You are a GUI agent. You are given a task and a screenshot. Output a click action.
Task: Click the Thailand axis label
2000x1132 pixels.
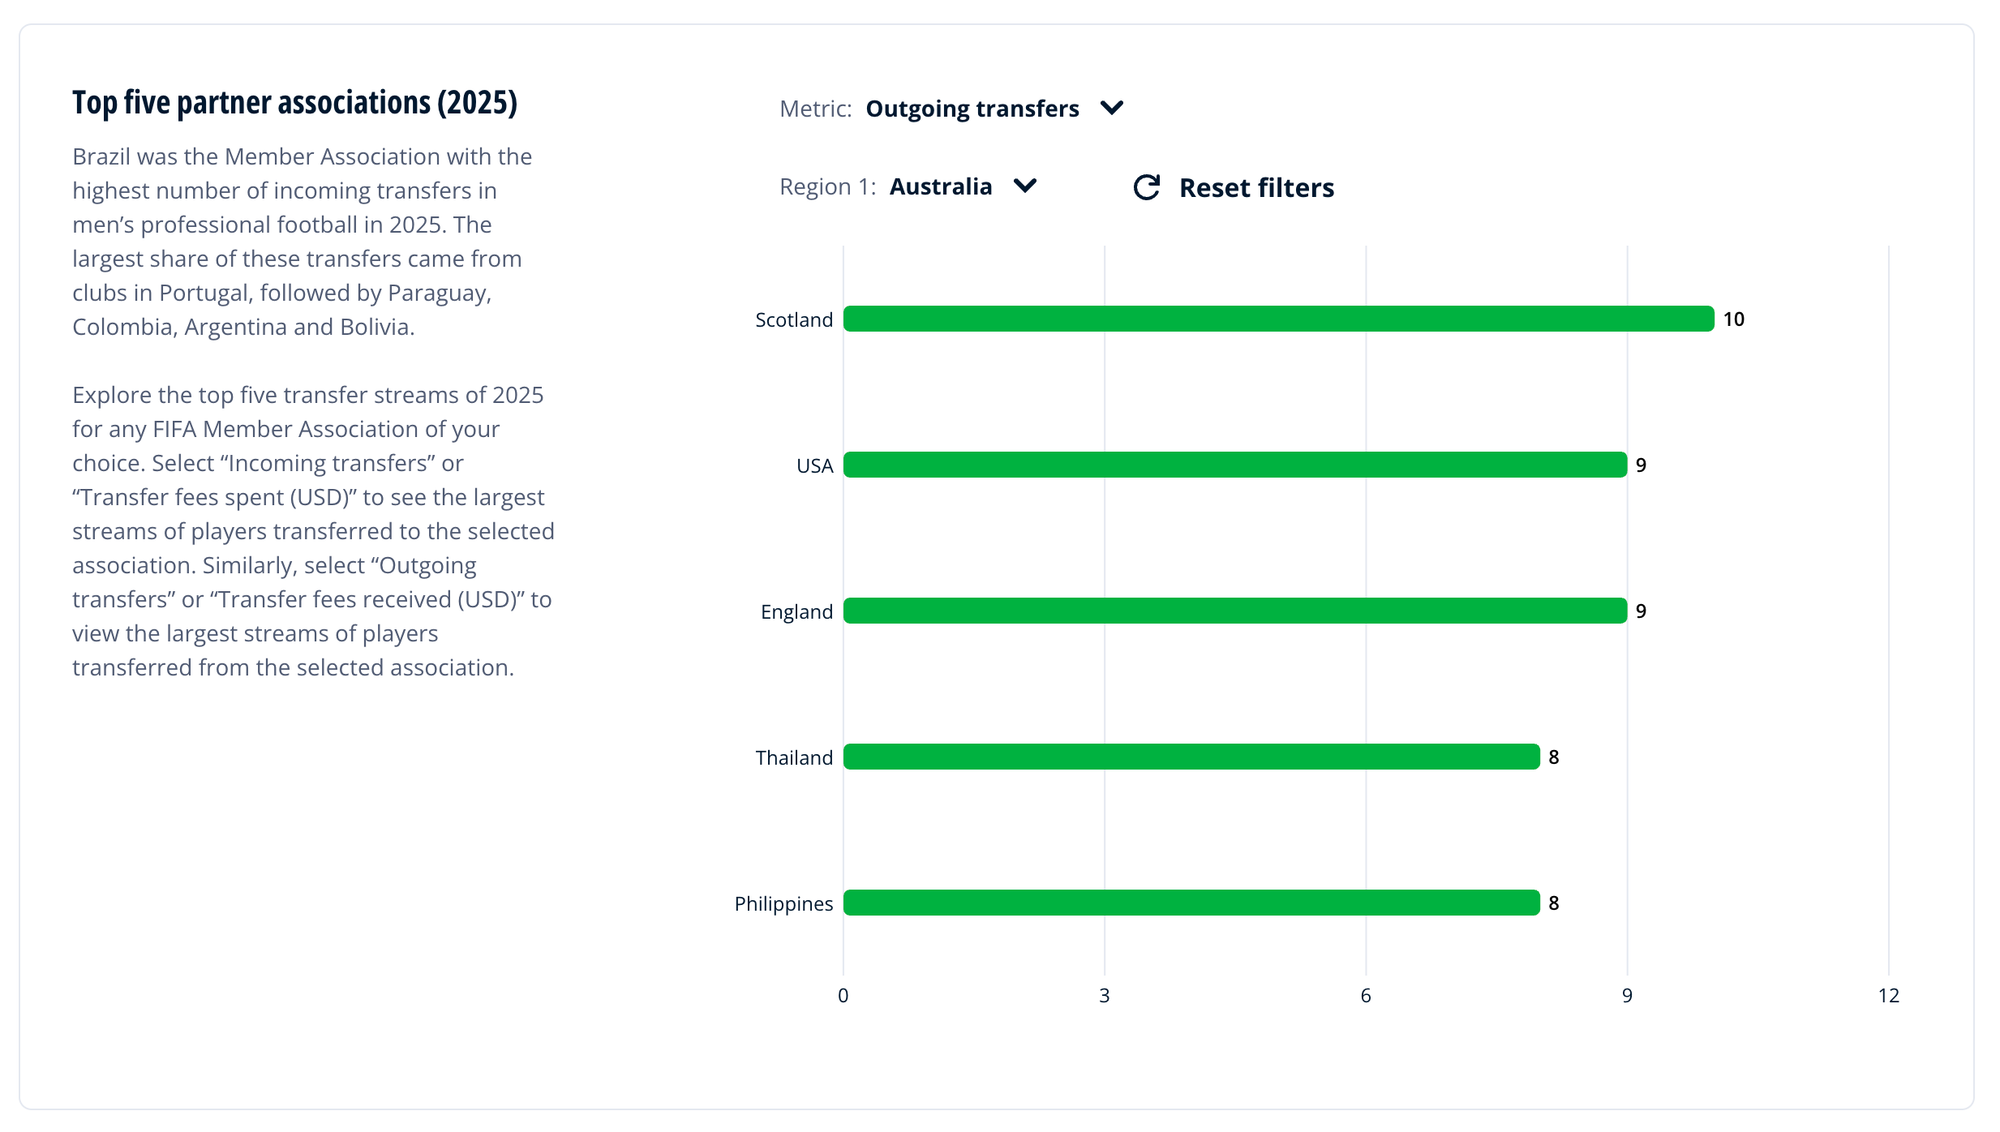[x=793, y=758]
